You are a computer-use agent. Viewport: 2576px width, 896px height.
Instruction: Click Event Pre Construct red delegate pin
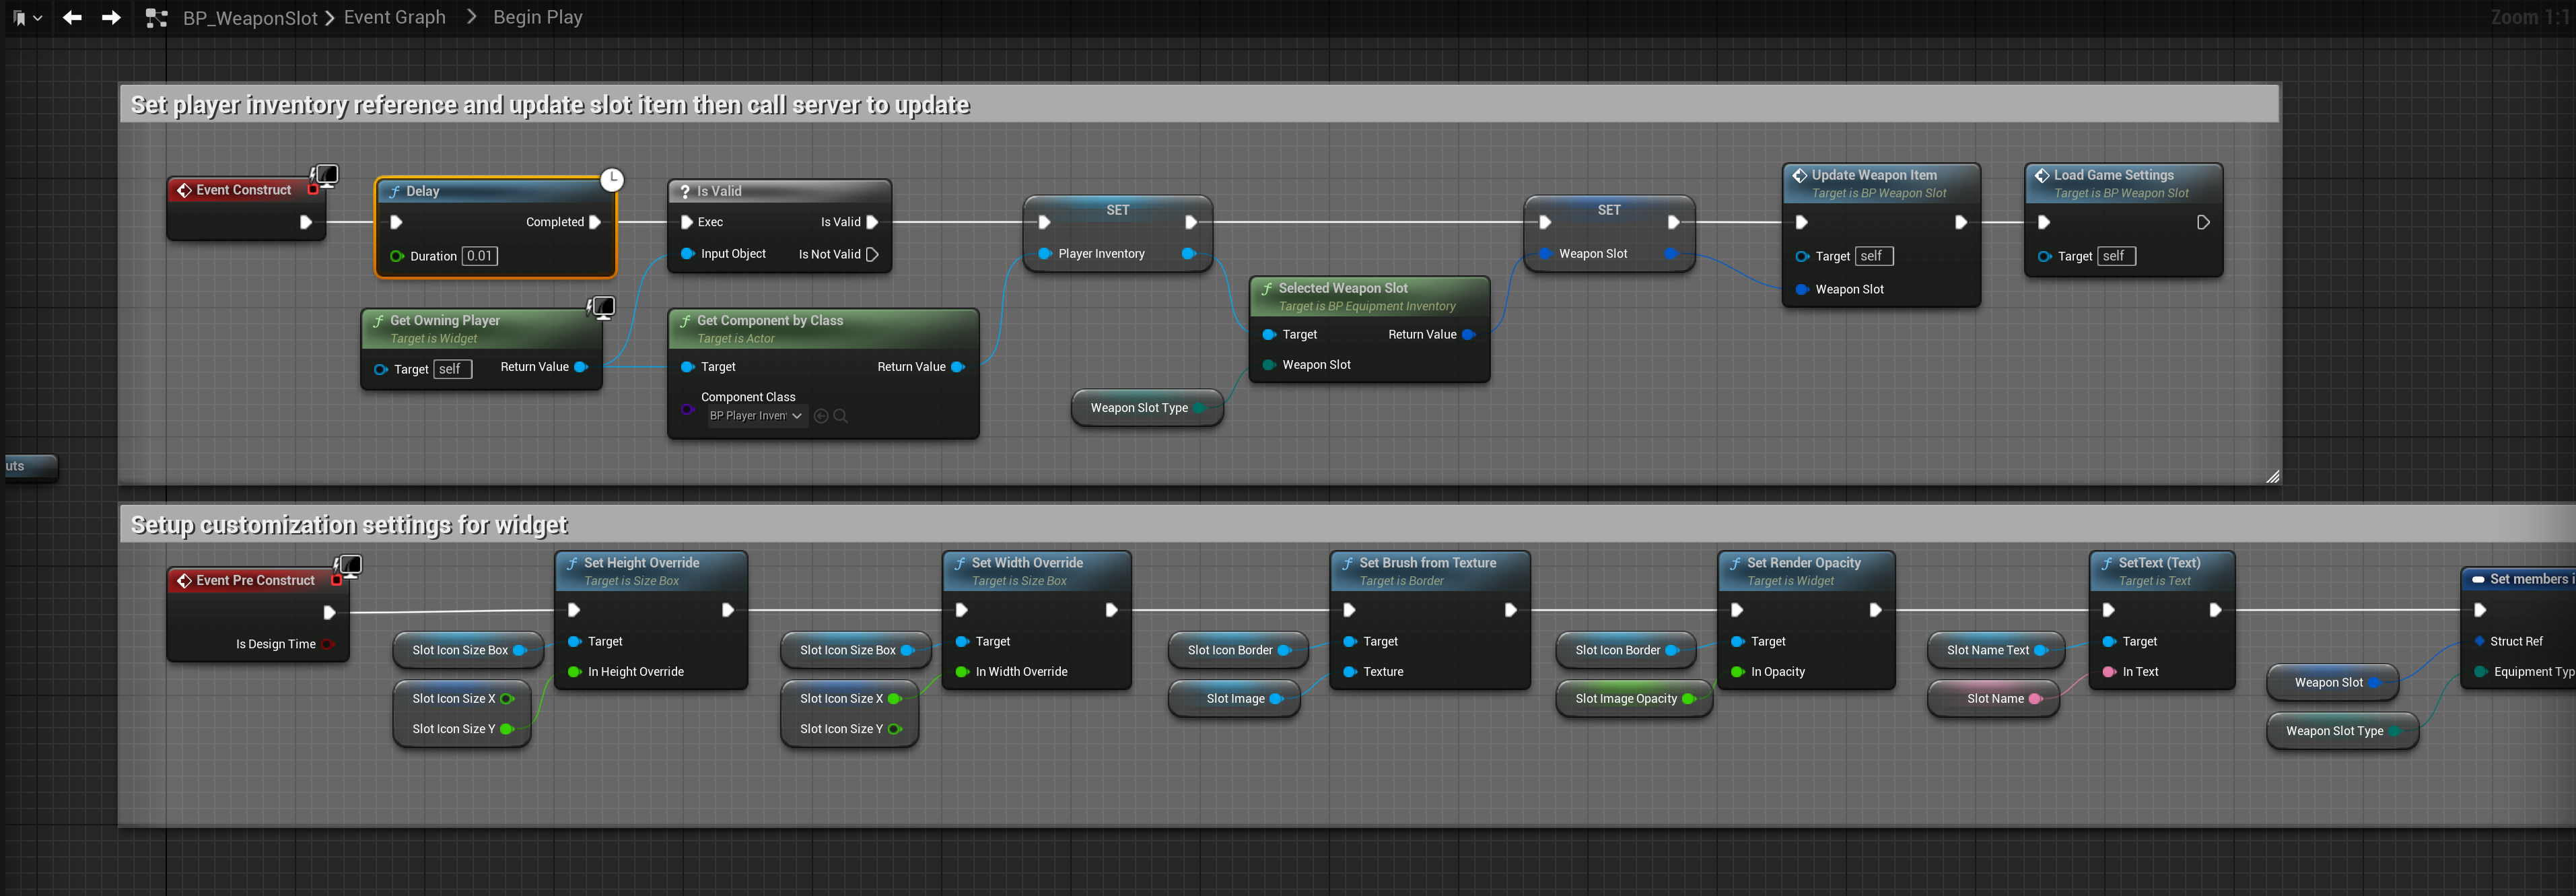337,580
